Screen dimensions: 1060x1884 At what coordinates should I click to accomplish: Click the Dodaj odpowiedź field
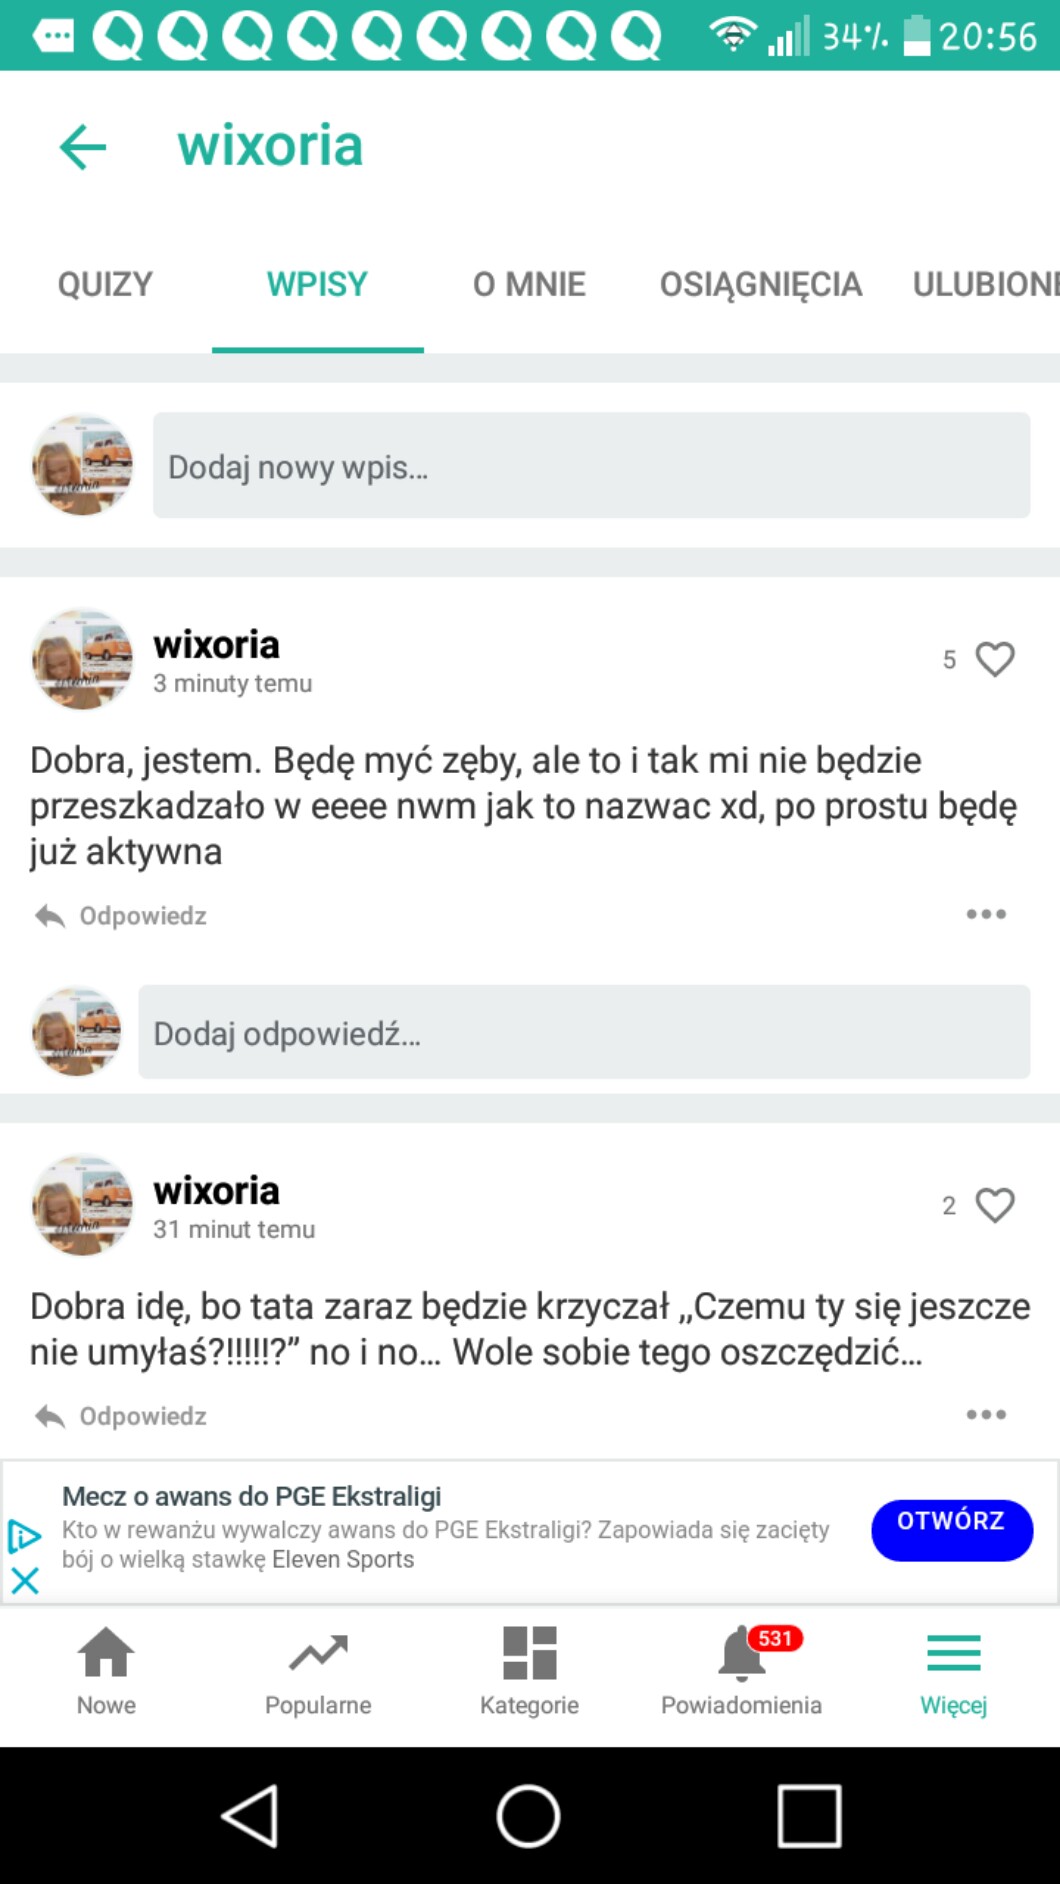point(584,1033)
